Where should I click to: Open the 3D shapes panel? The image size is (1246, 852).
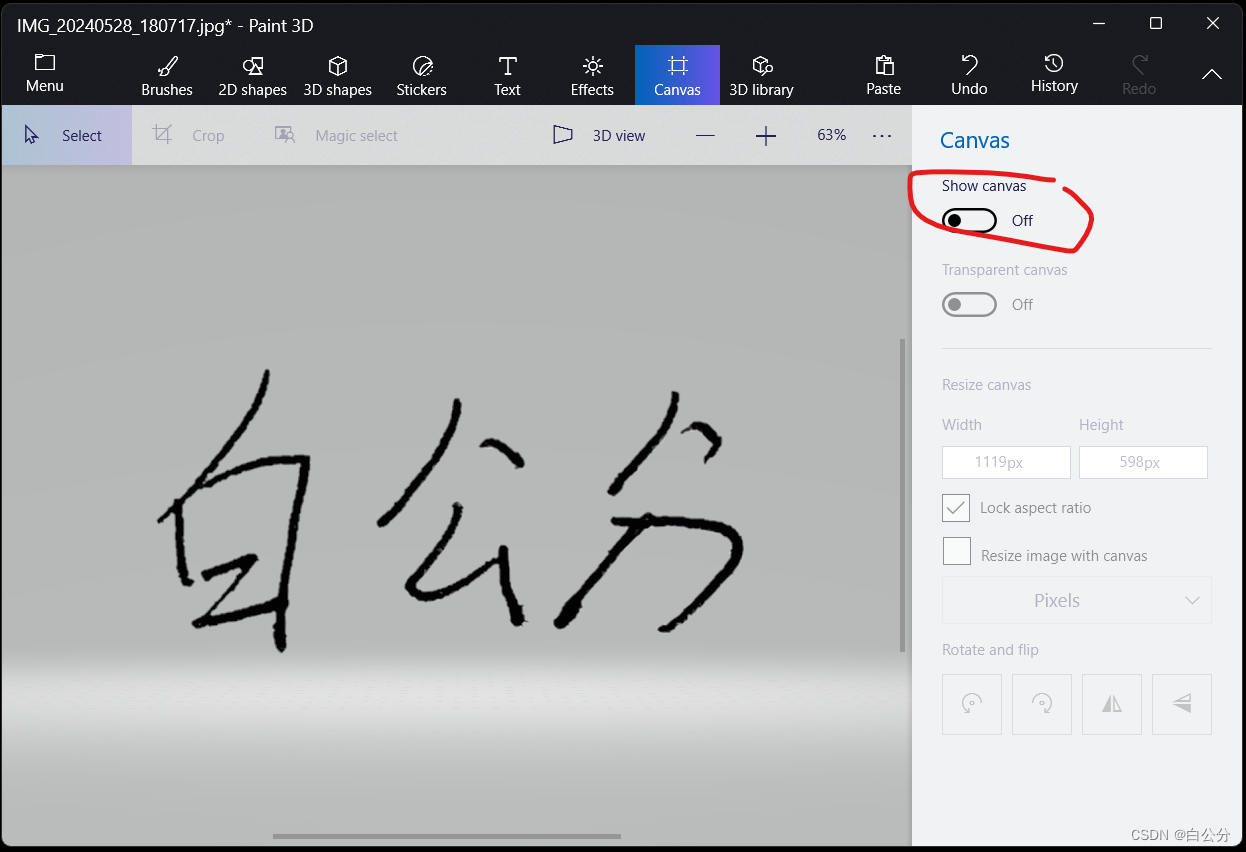pos(337,74)
